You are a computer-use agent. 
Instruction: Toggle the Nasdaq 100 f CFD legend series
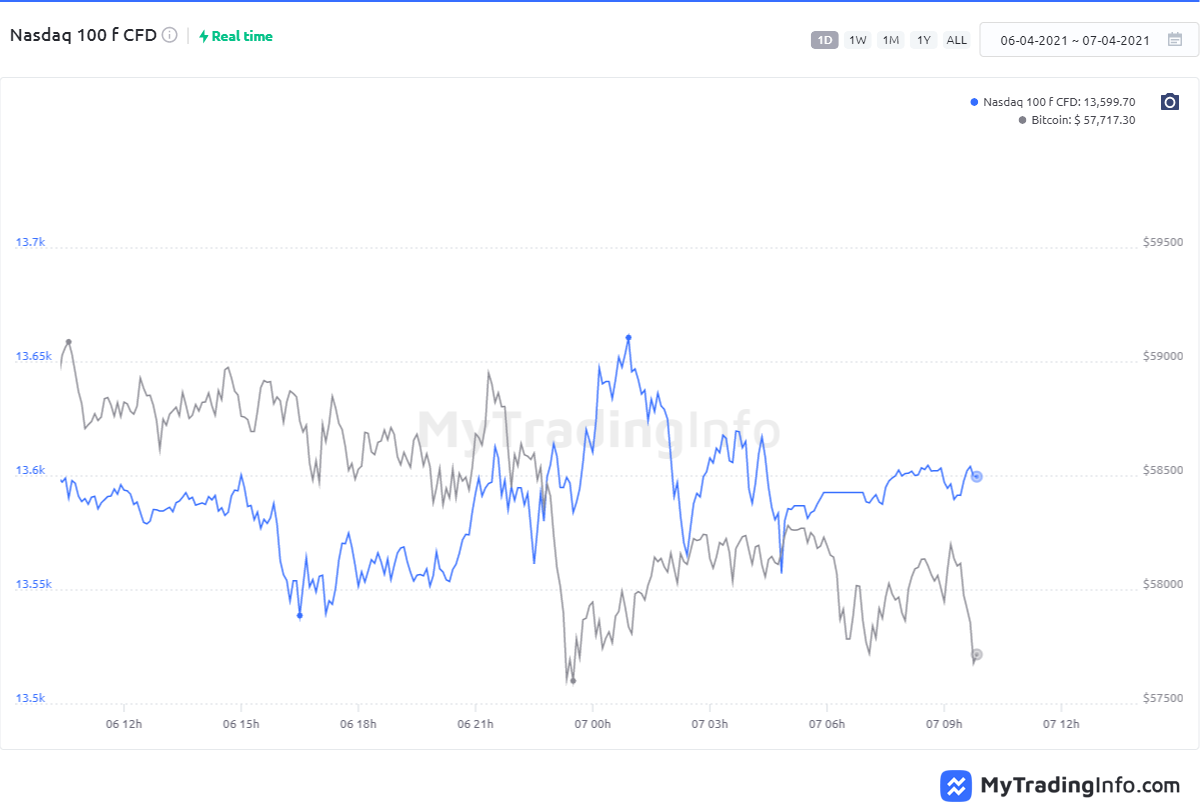pos(1053,102)
